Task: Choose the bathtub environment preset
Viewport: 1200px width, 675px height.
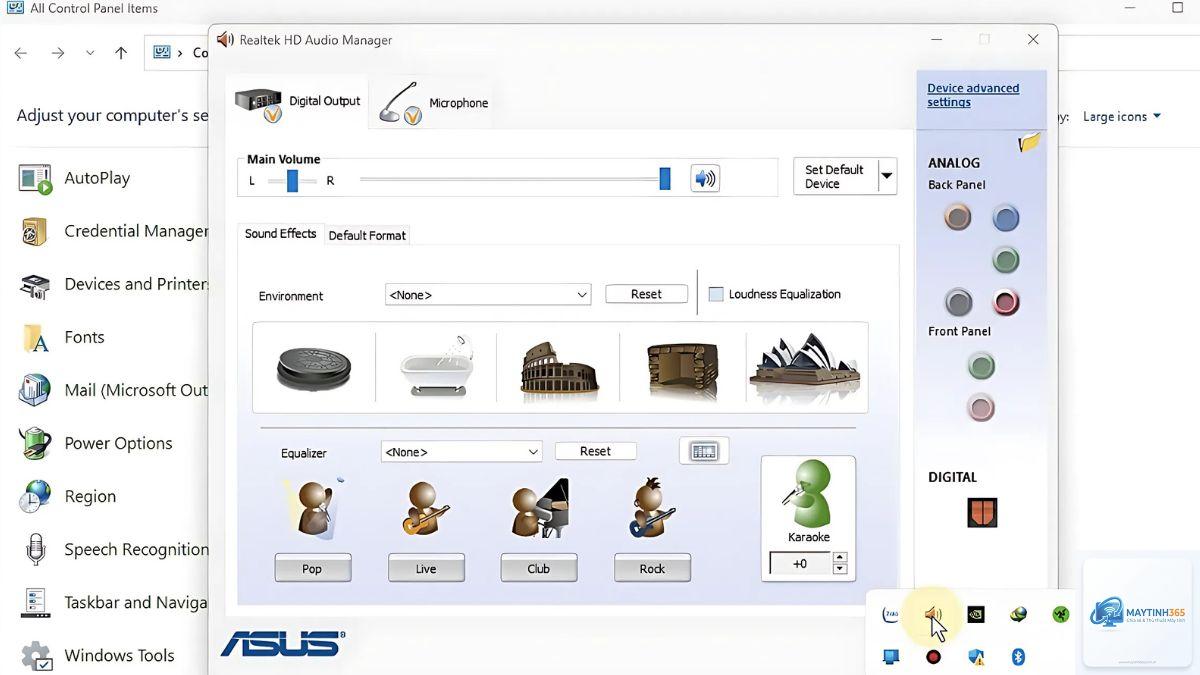Action: click(x=436, y=367)
